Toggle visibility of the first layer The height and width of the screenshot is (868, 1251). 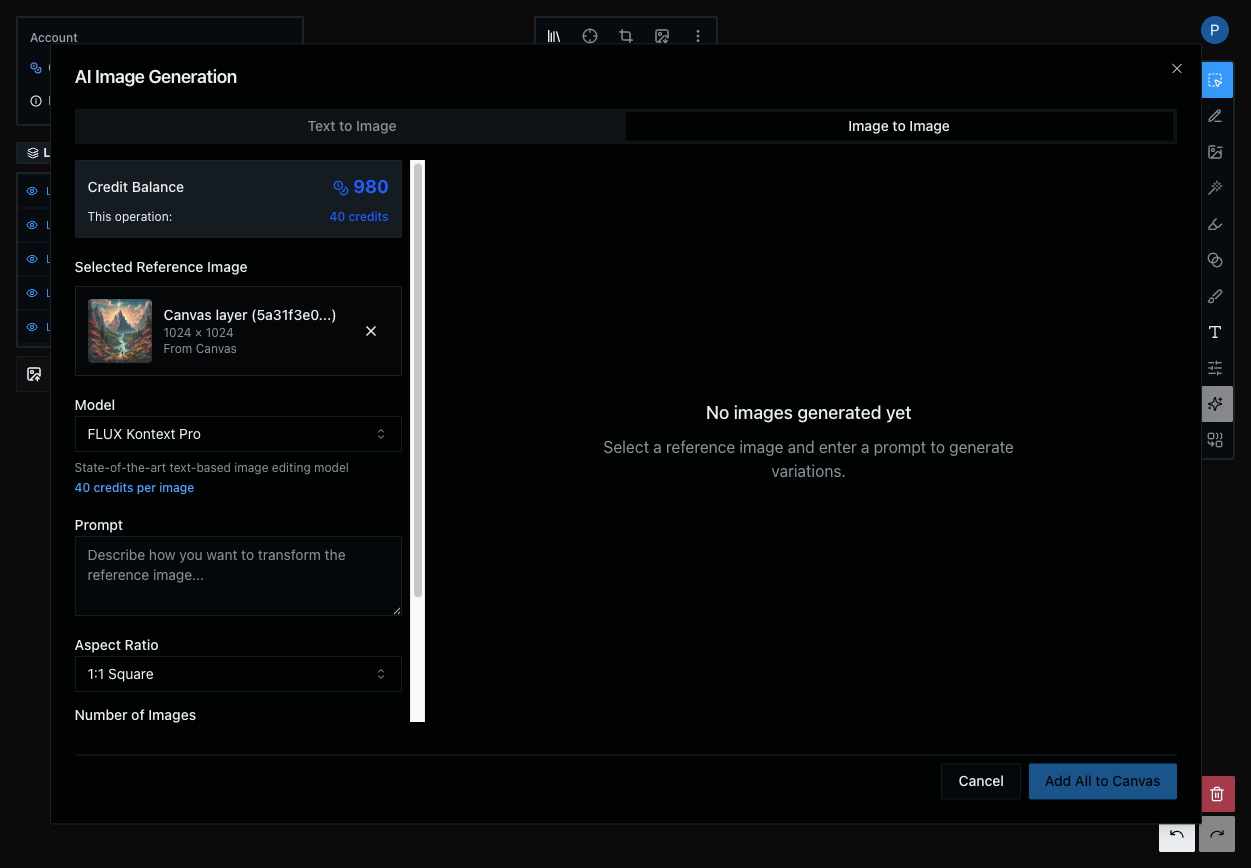(x=32, y=191)
